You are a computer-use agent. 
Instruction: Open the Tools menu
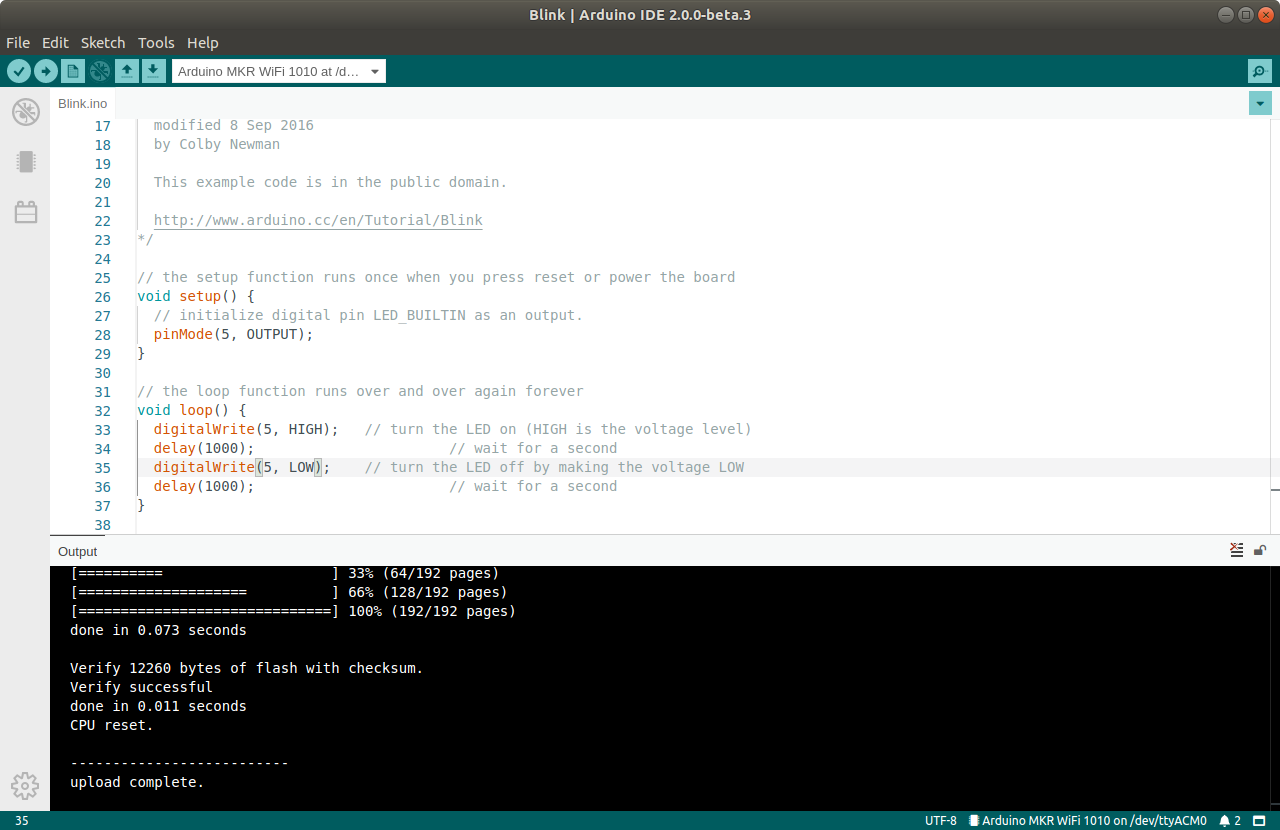(x=156, y=43)
